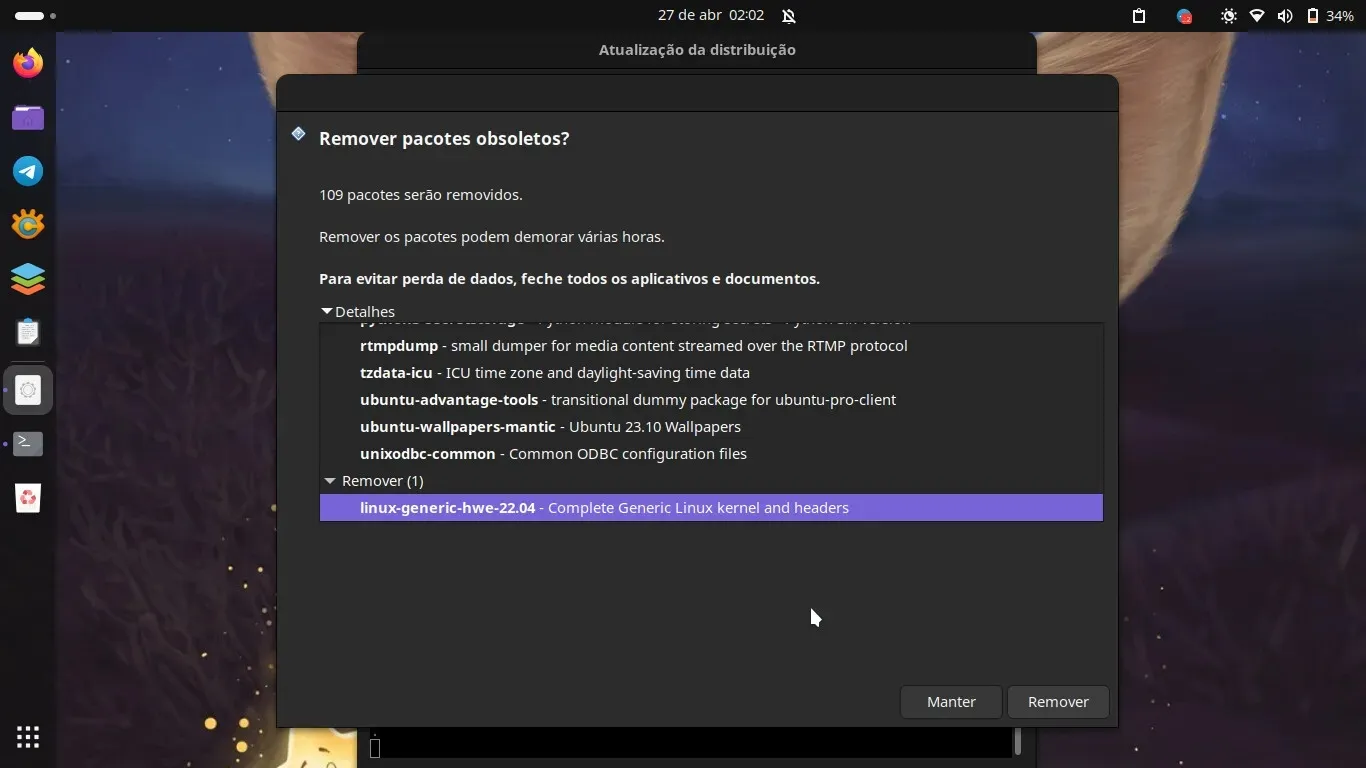This screenshot has height=768, width=1366.
Task: Toggle the notifications bell icon in top bar
Action: [789, 16]
